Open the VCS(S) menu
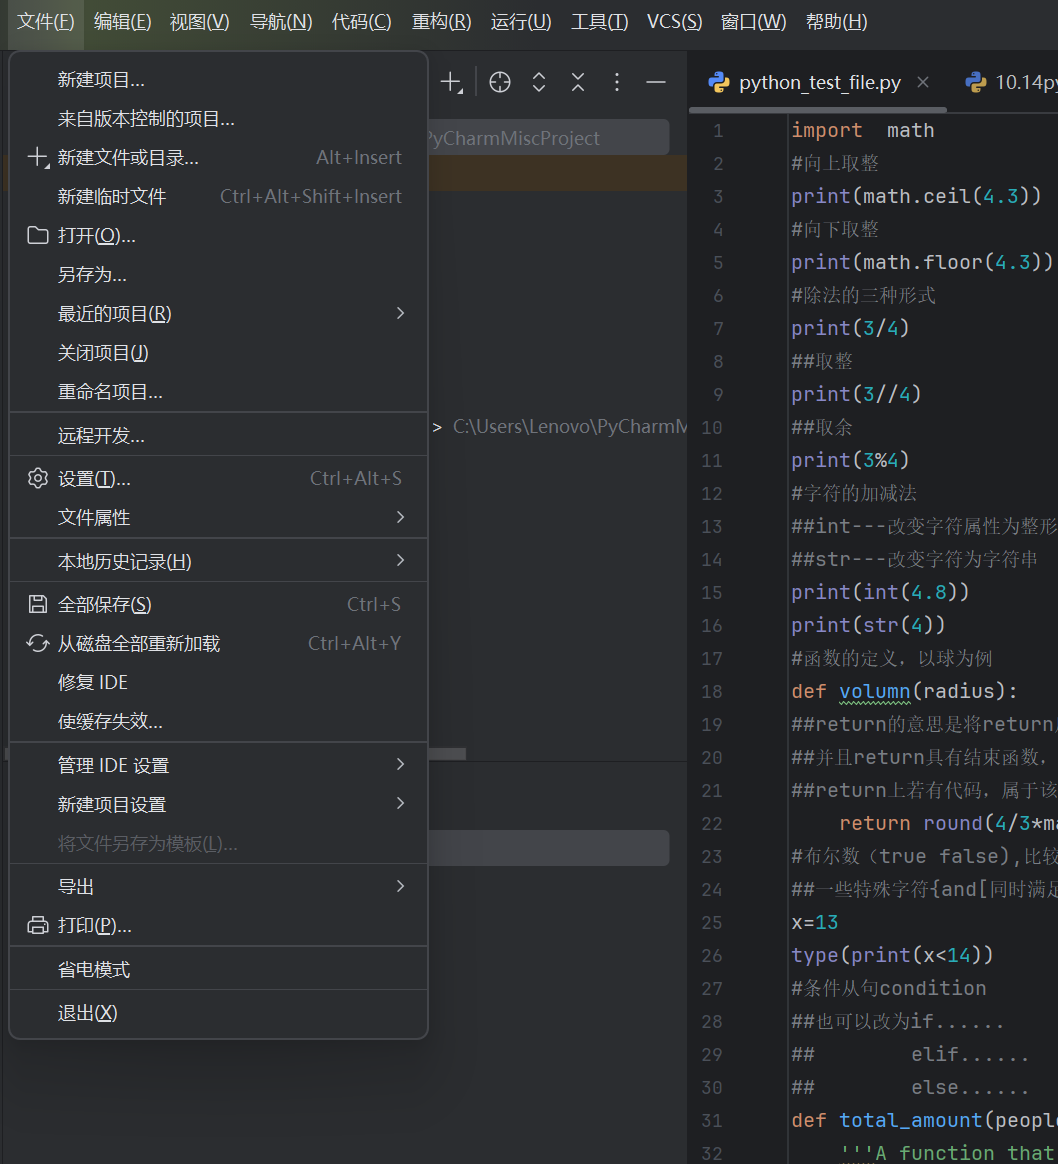The height and width of the screenshot is (1164, 1058). point(674,22)
